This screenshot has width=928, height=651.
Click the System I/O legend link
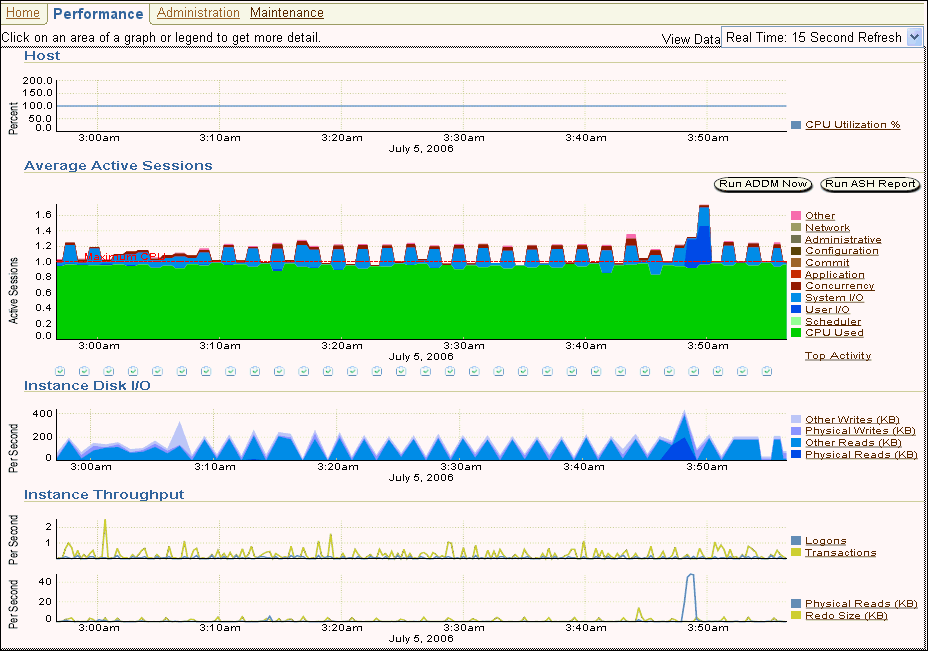click(834, 298)
